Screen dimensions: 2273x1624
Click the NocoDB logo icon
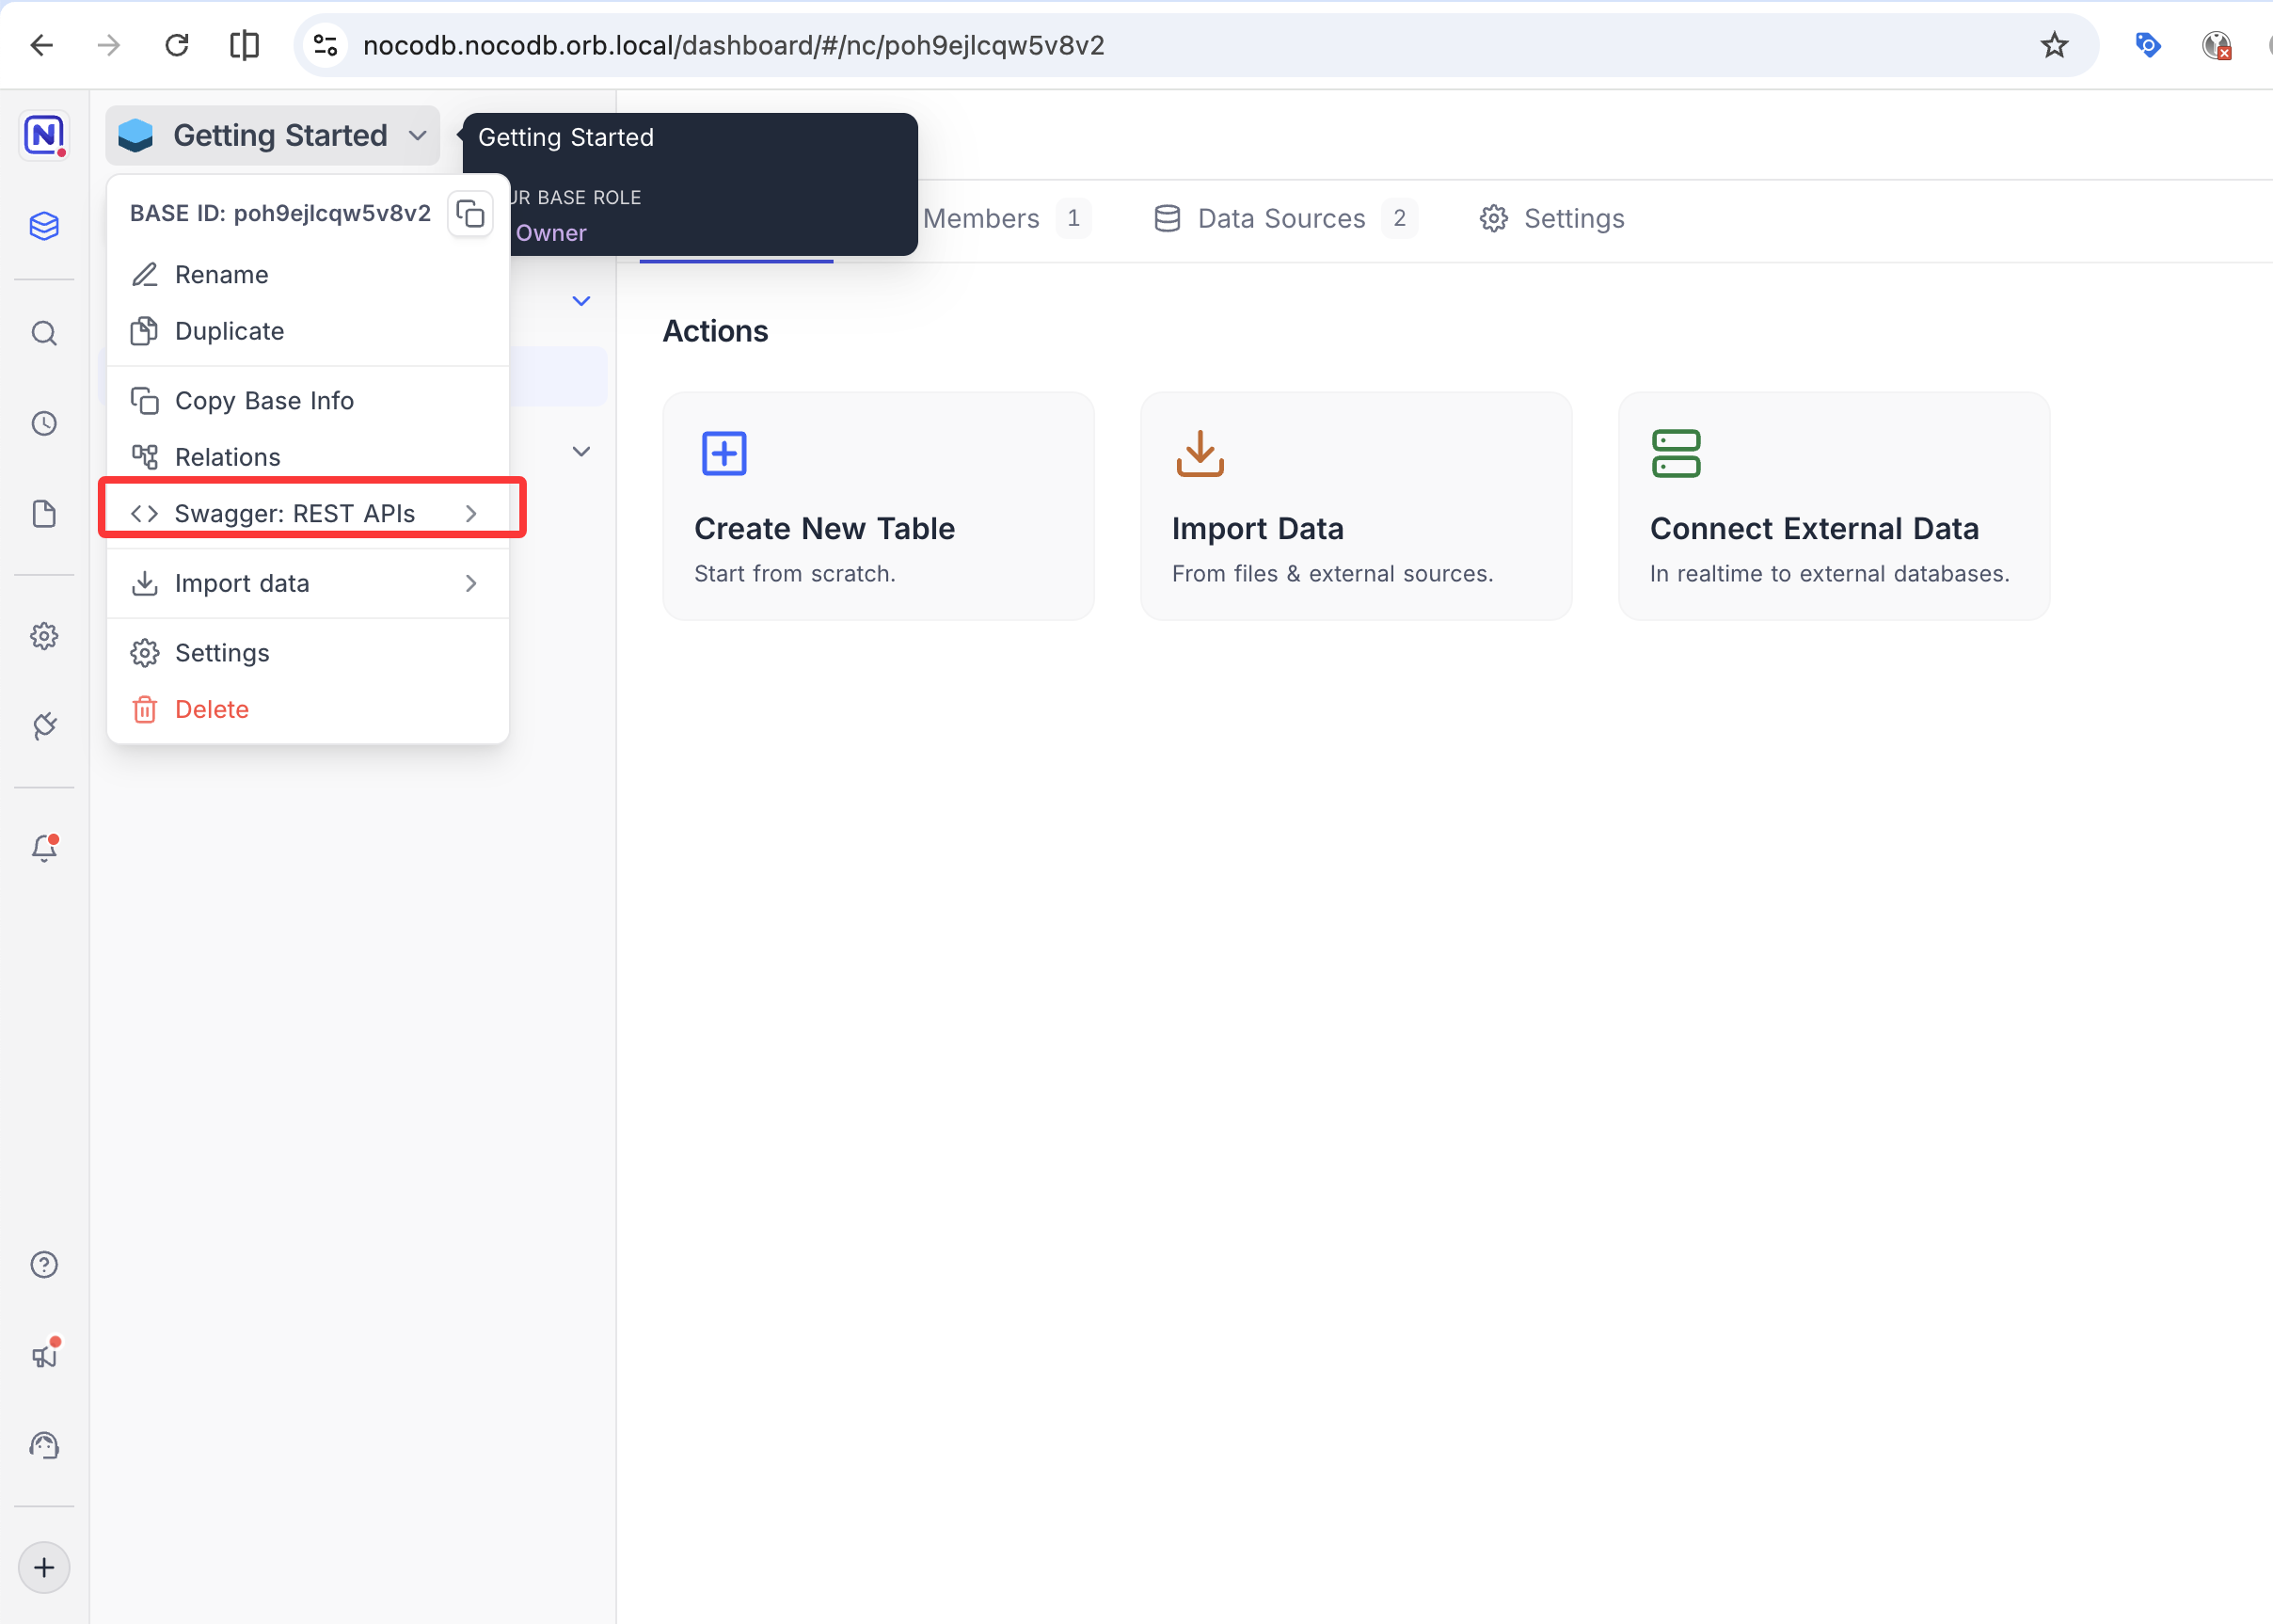tap(44, 135)
